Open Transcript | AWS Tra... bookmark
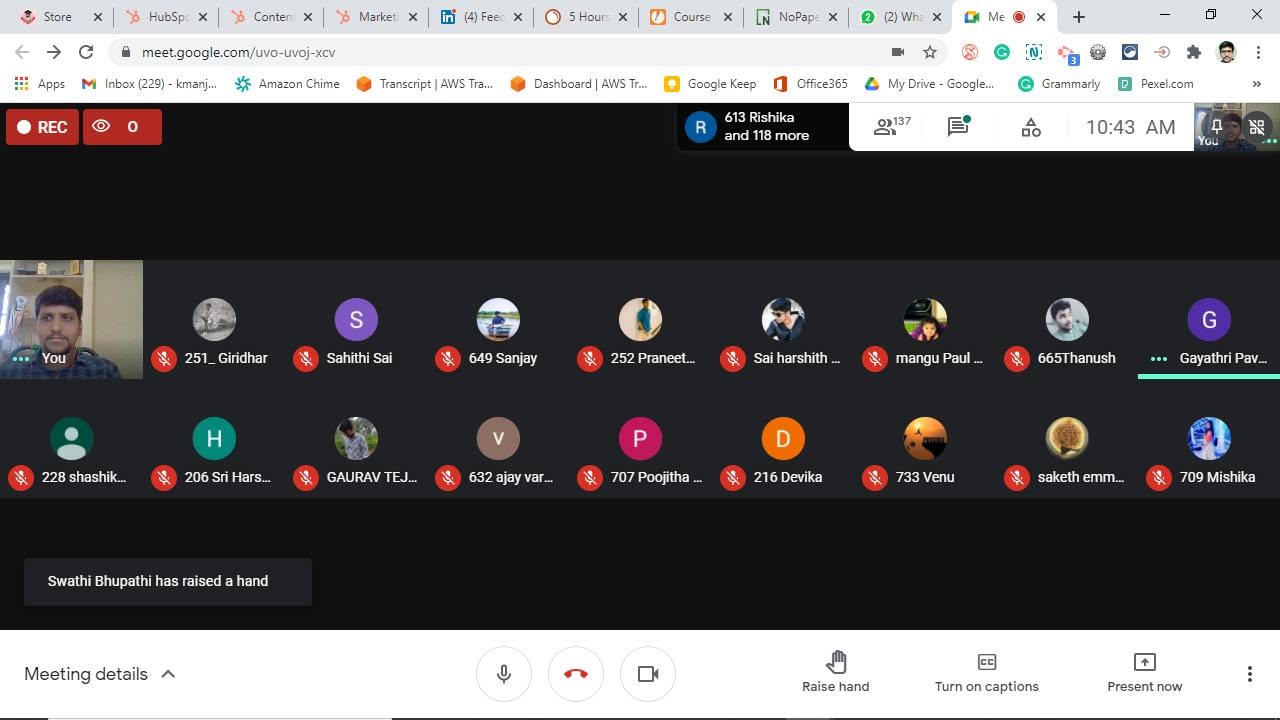The image size is (1280, 720). tap(425, 84)
